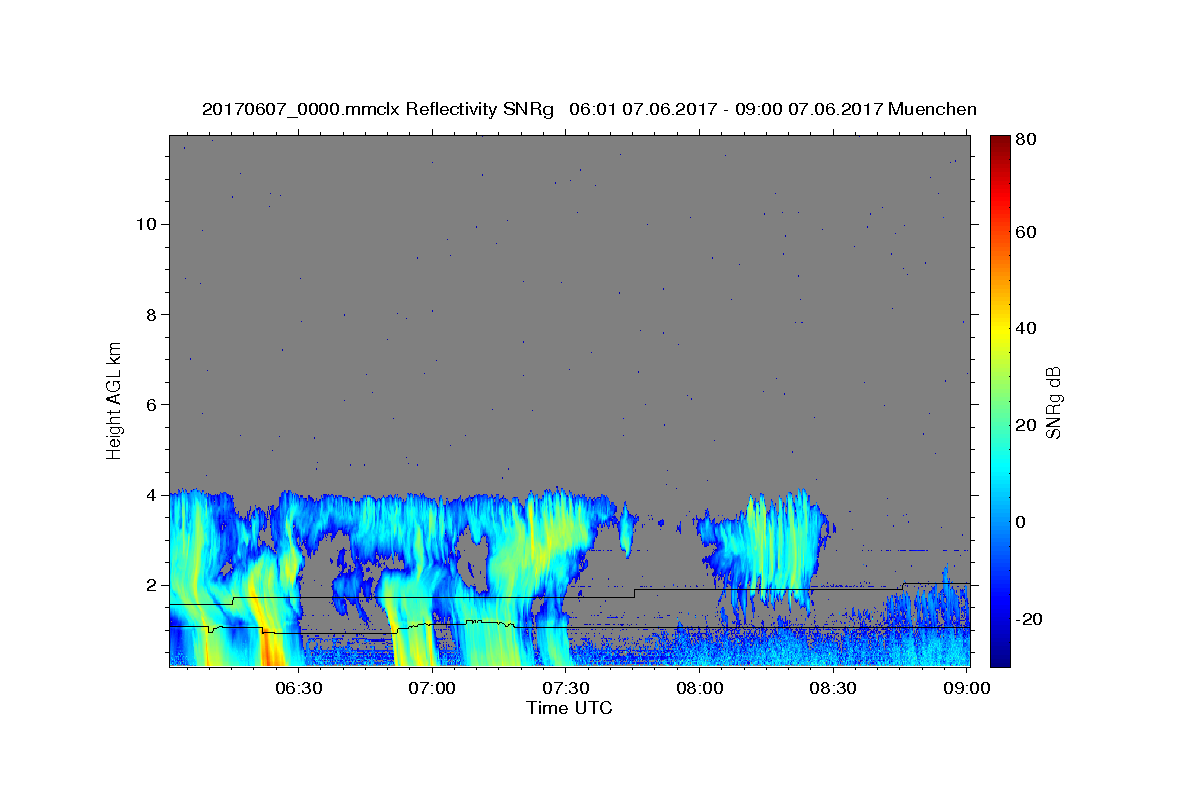The width and height of the screenshot is (1200, 800).
Task: Click the height tick label 6
Action: coord(153,405)
